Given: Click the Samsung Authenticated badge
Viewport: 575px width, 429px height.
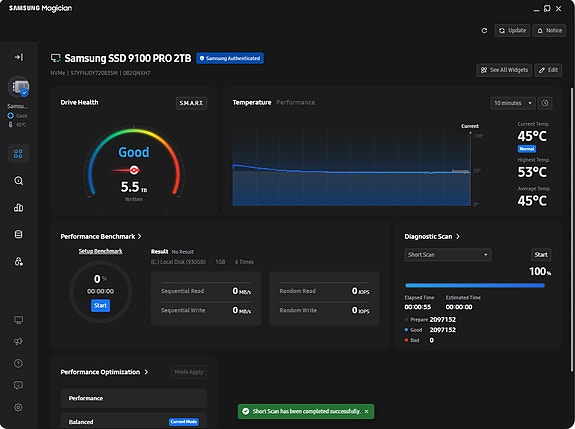Looking at the screenshot, I should [230, 58].
